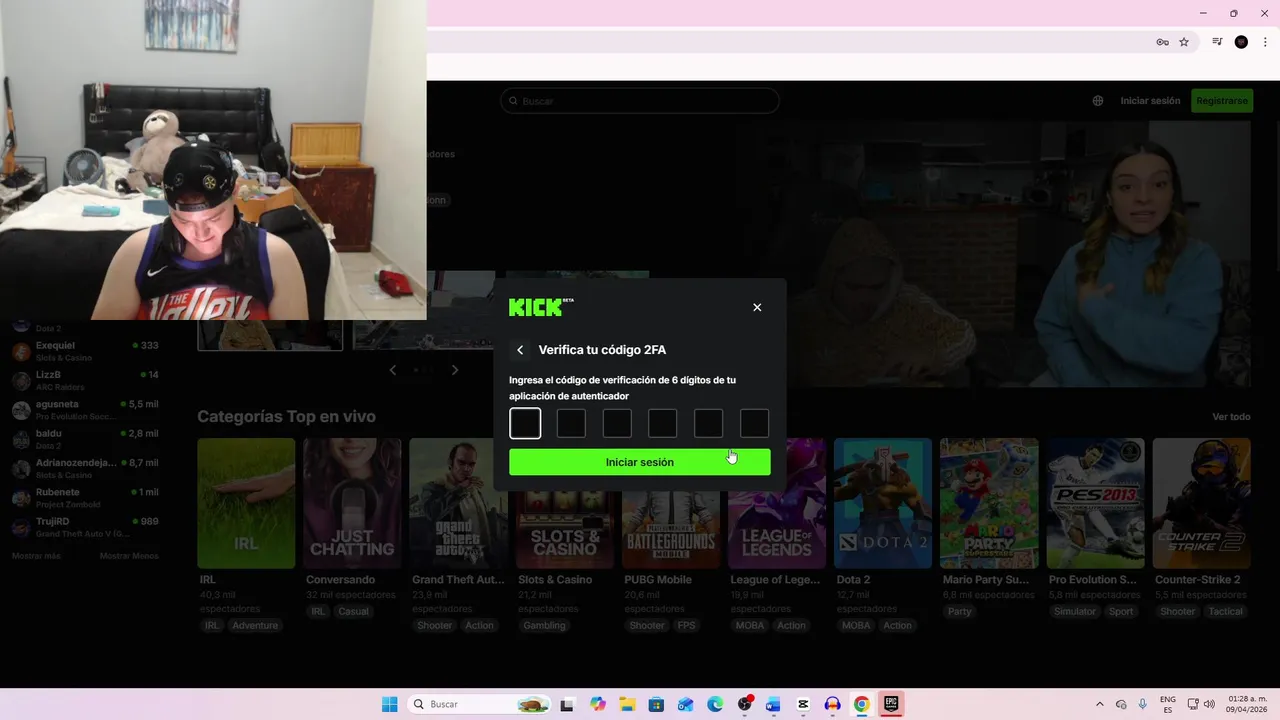Click the fourth 2FA code digit box

[x=662, y=423]
